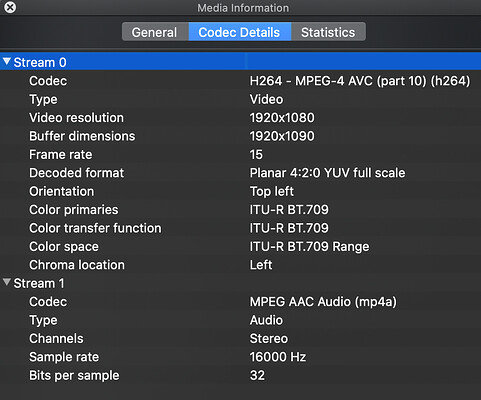Select the Color primaries row
481x400 pixels.
[240, 210]
